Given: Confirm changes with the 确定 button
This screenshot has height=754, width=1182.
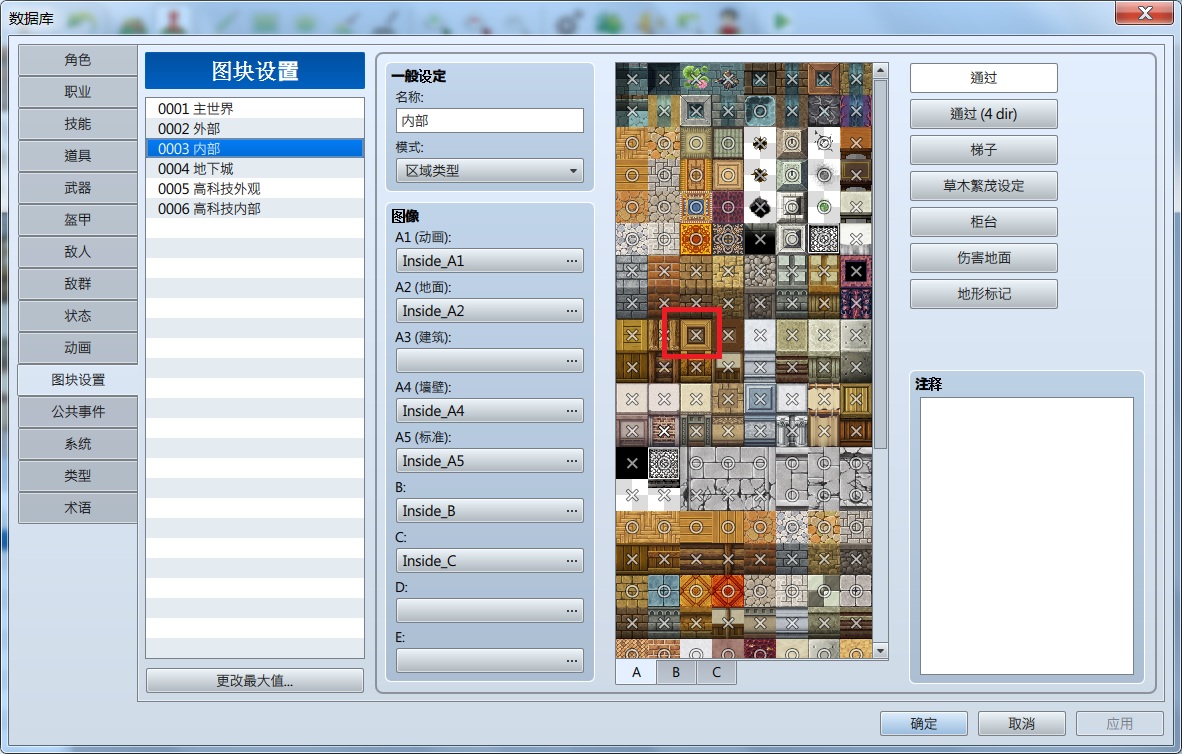Looking at the screenshot, I should point(923,724).
